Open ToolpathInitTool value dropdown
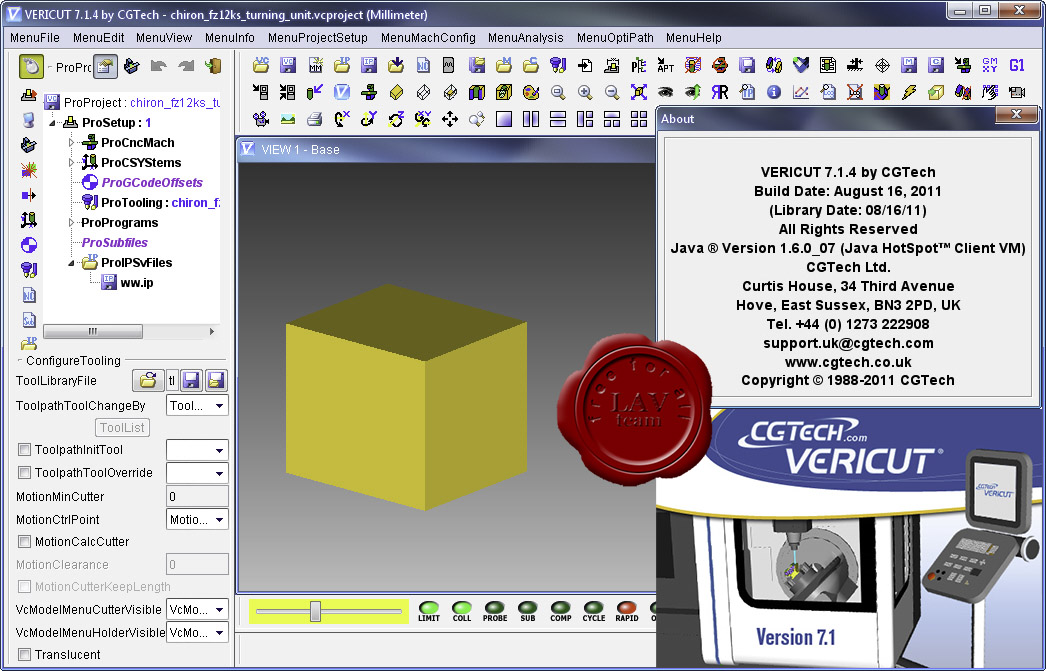This screenshot has width=1046, height=671. 197,450
